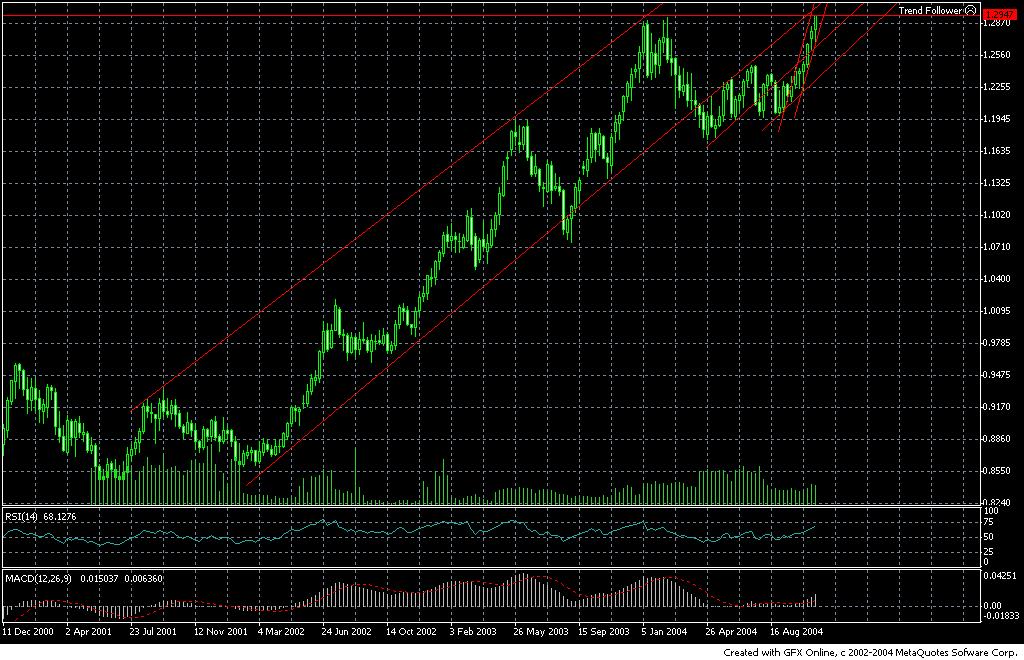This screenshot has width=1024, height=660.
Task: Click the "4 Mar 2002" date label
Action: tap(281, 632)
